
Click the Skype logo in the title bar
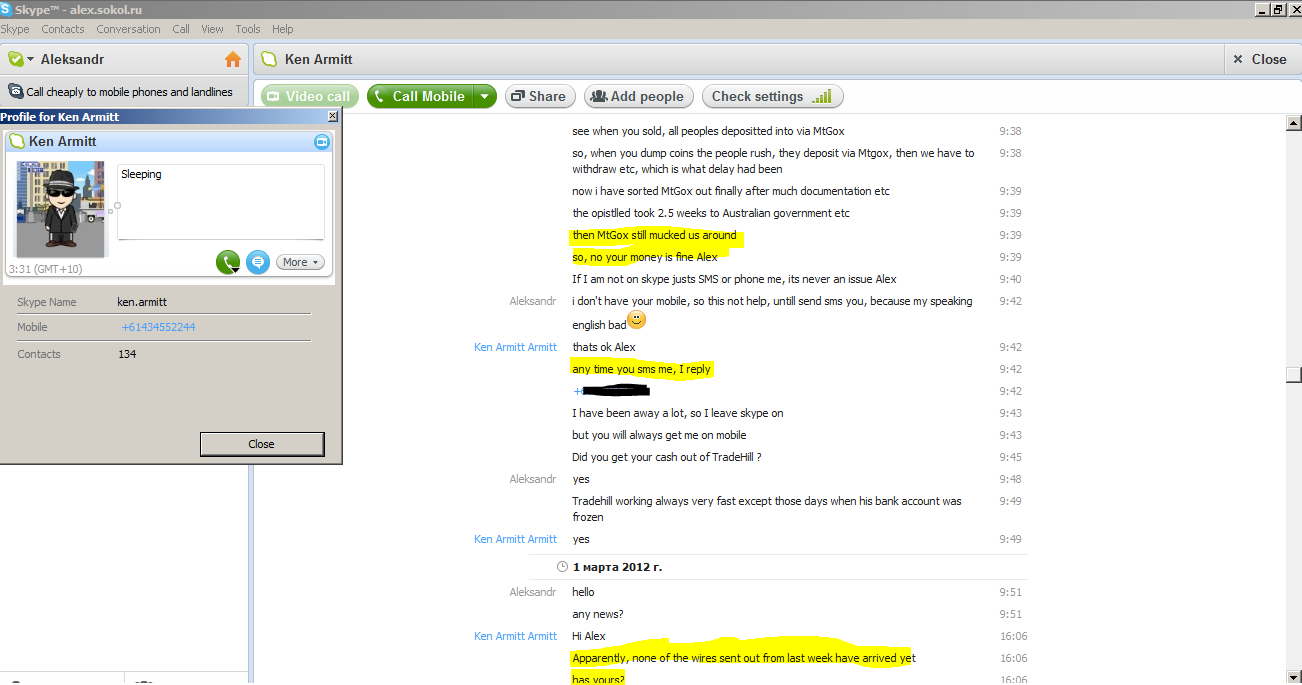(x=7, y=9)
